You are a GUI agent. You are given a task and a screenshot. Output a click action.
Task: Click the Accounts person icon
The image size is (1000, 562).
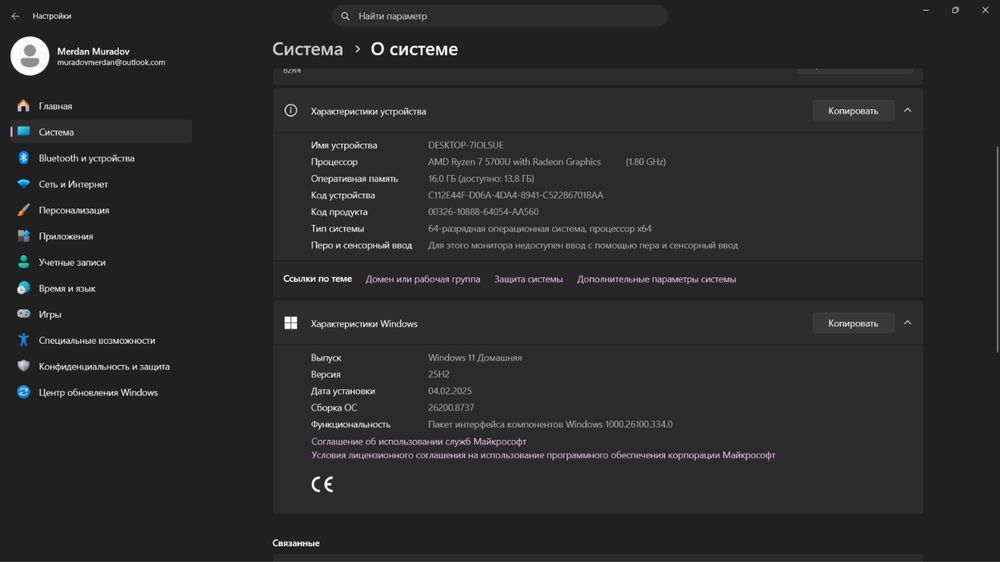(x=24, y=262)
